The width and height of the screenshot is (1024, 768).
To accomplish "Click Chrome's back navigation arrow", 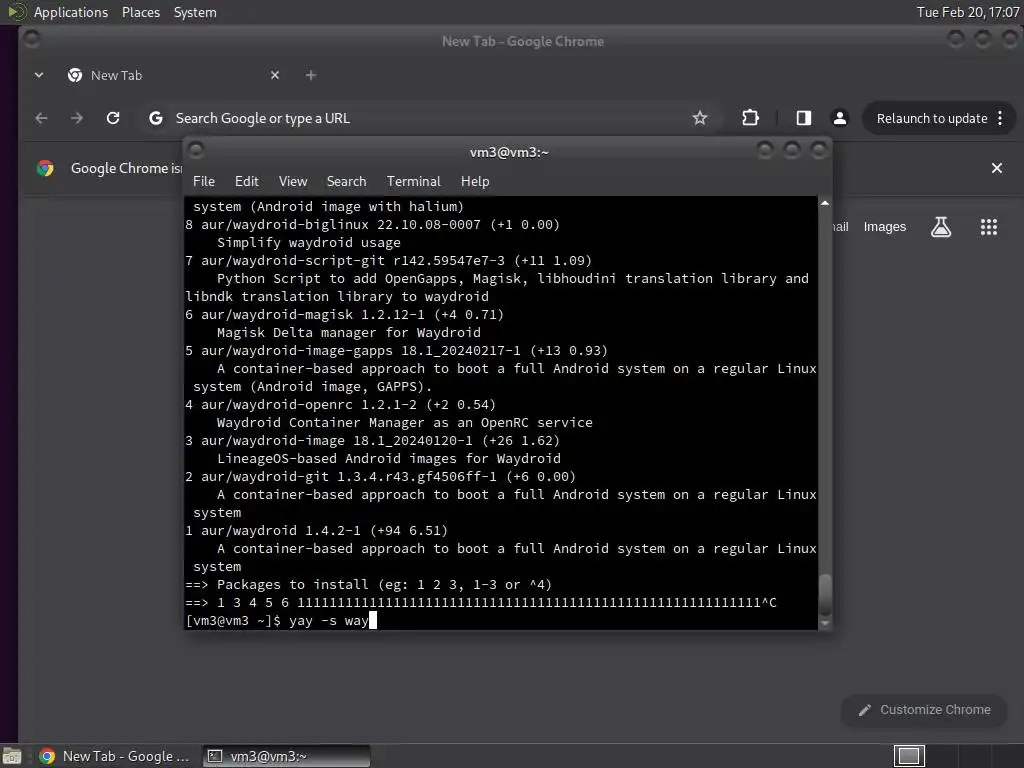I will pos(41,118).
